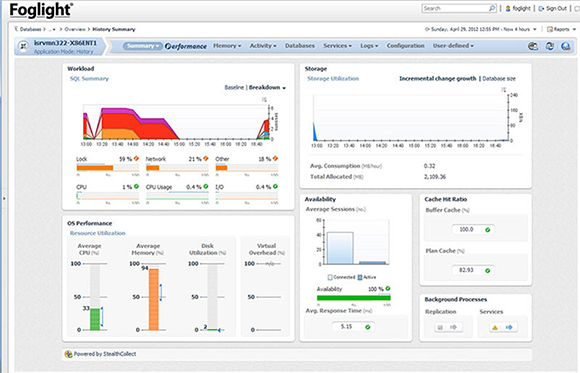Screen dimensions: 580x373
Task: Click the StealthCollect logo icon
Action: pyautogui.click(x=68, y=354)
